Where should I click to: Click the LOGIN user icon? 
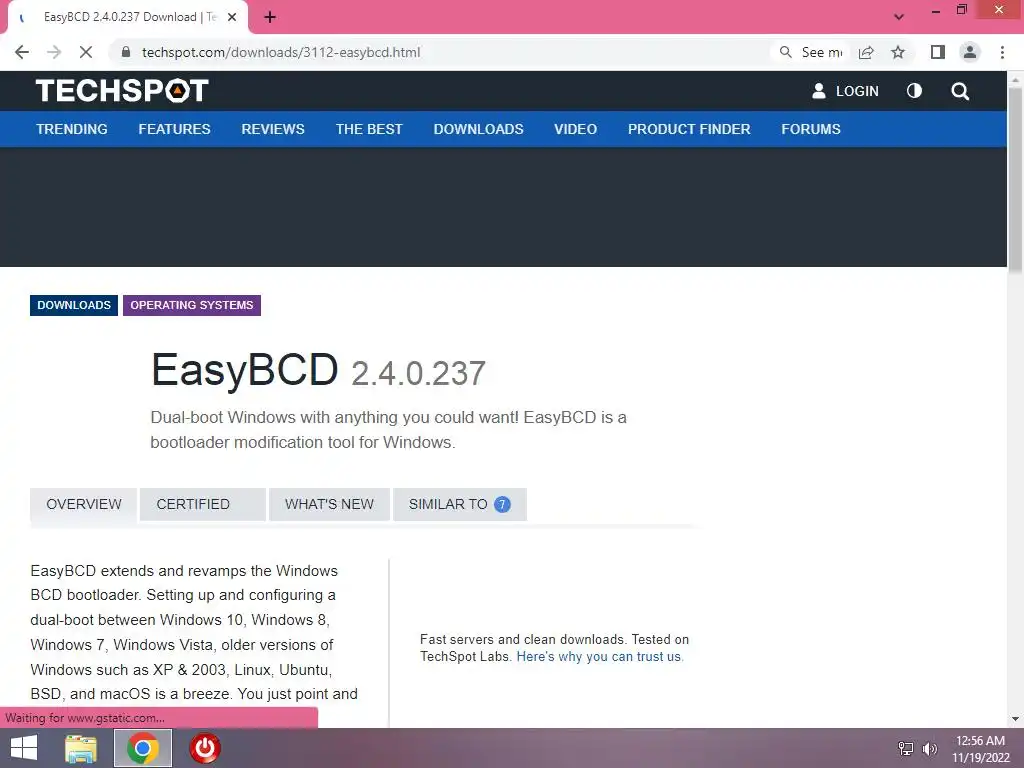tap(818, 91)
